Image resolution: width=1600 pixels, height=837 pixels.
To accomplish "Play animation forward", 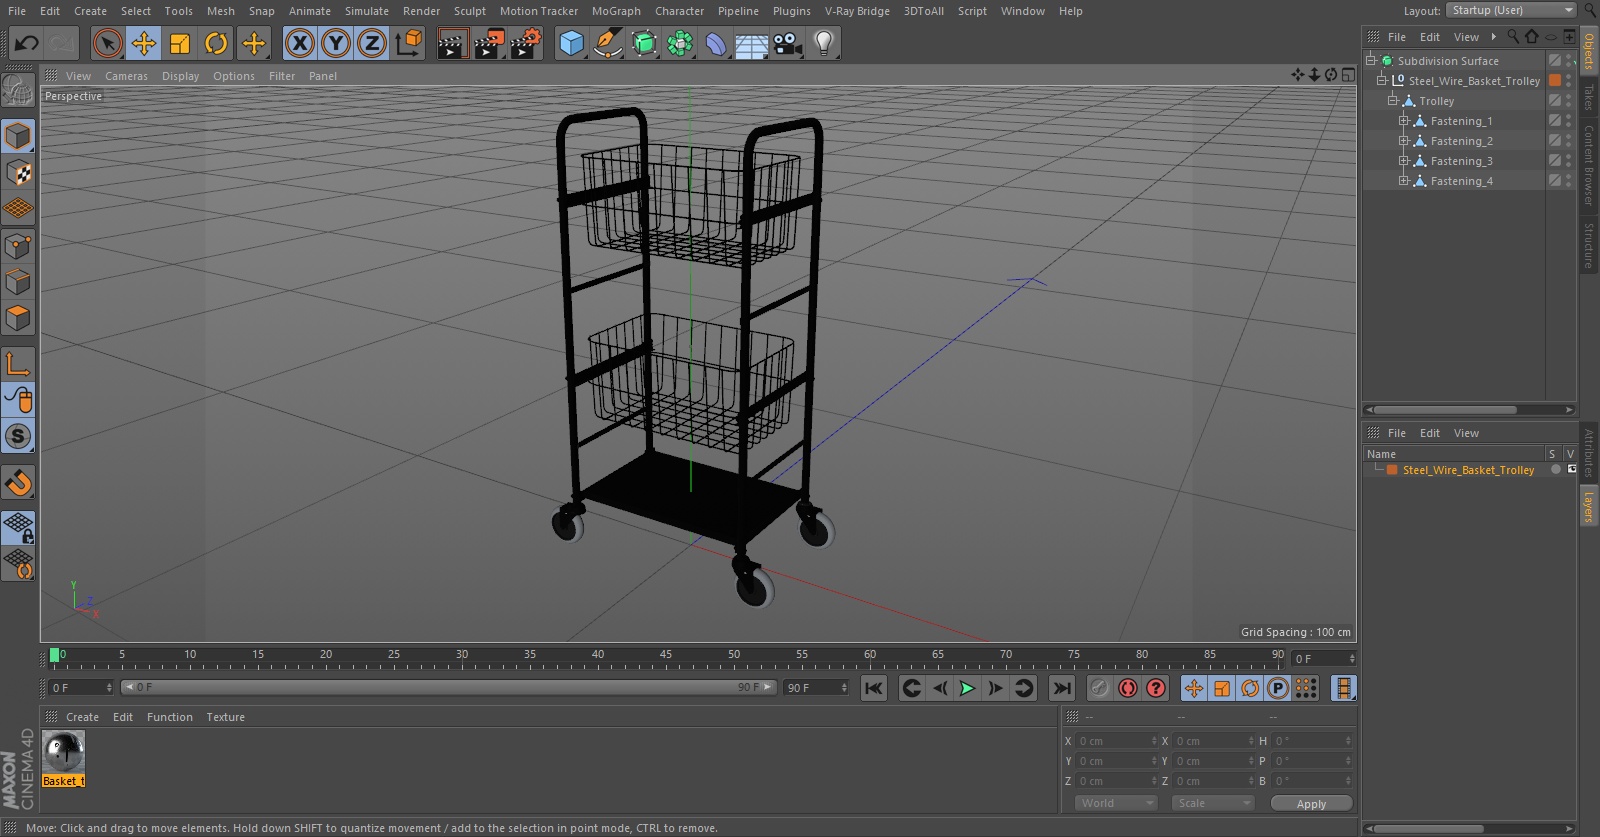I will 967,688.
